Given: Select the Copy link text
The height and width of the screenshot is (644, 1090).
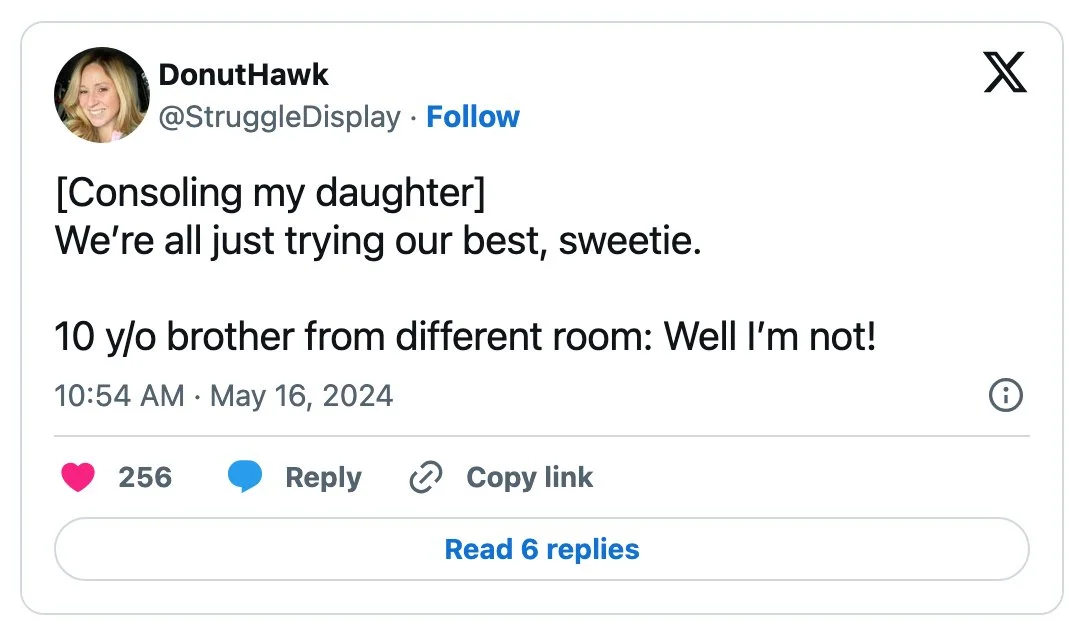Looking at the screenshot, I should [529, 478].
